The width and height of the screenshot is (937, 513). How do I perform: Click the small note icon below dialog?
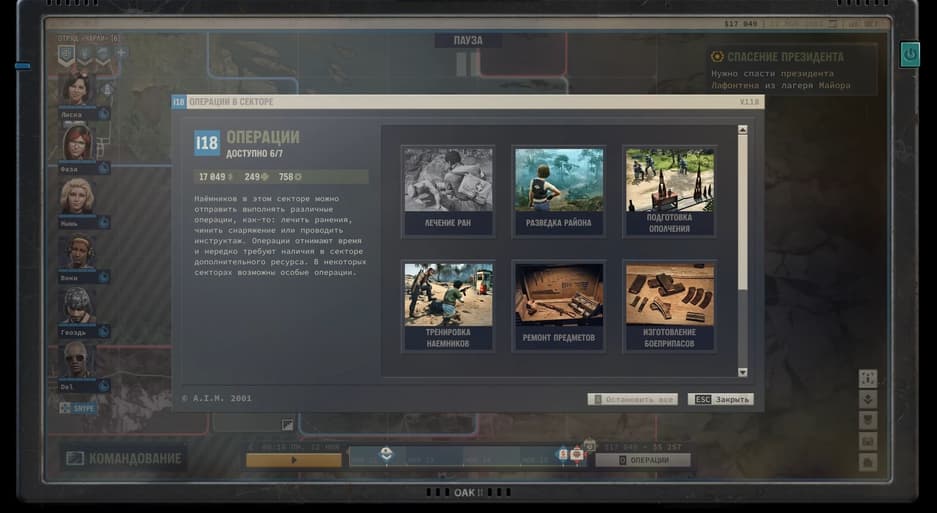coord(287,425)
